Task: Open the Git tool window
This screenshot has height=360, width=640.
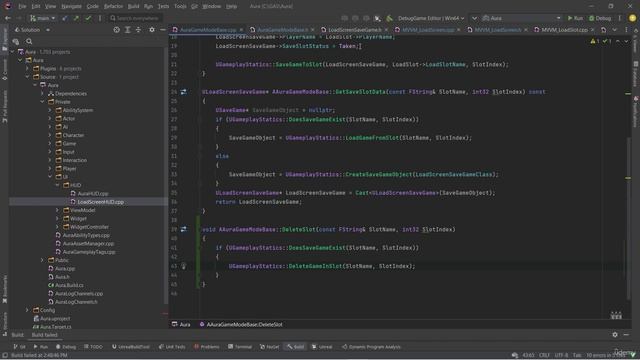Action: pos(19,347)
